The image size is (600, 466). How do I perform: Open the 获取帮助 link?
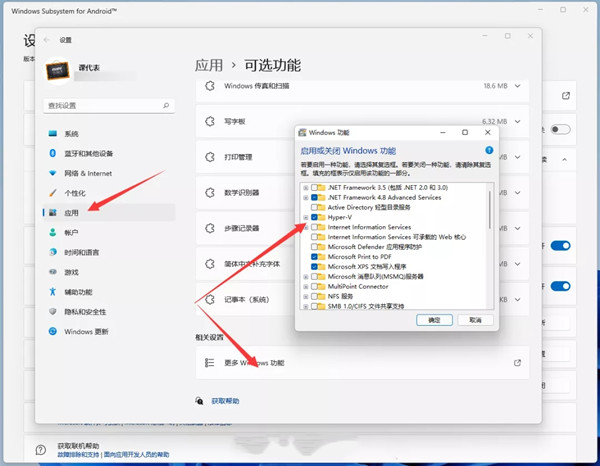(225, 401)
